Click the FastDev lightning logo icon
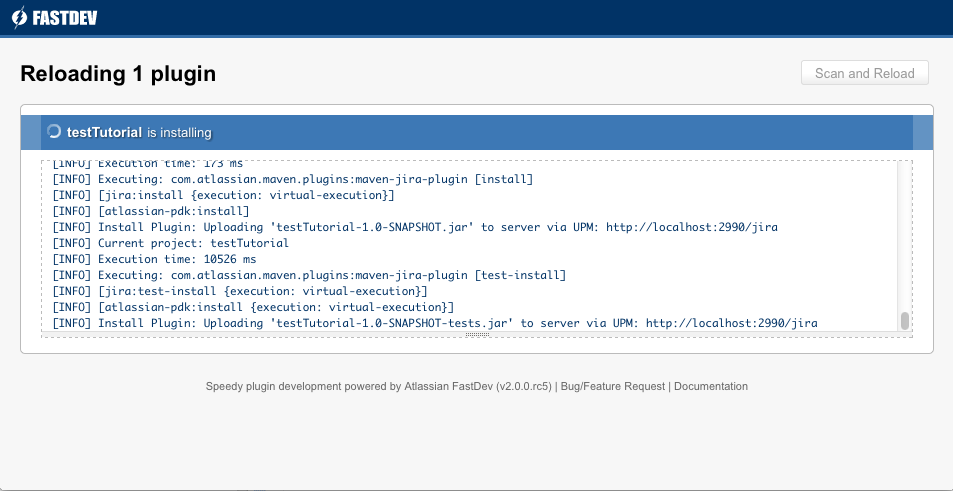The height and width of the screenshot is (491, 953). click(x=19, y=17)
